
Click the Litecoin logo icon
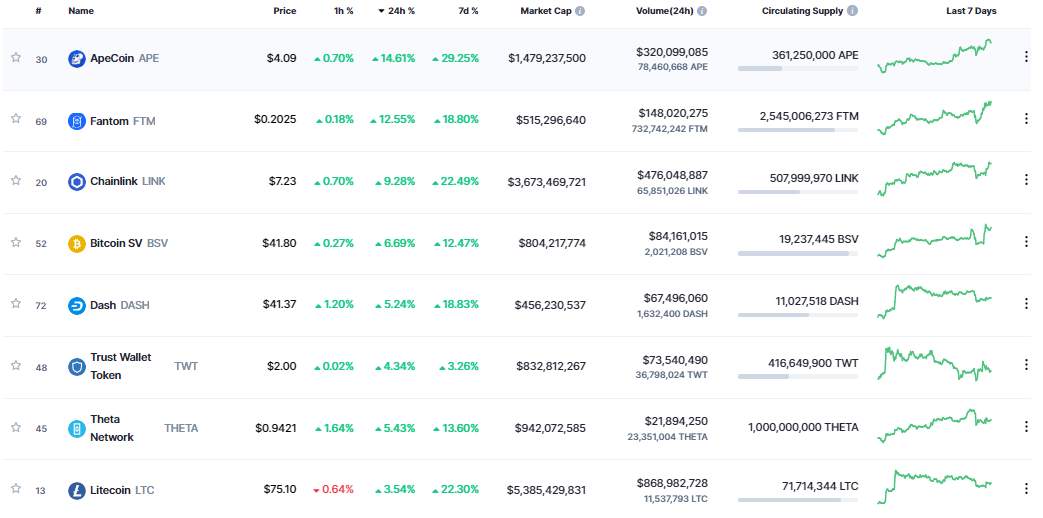tap(77, 491)
